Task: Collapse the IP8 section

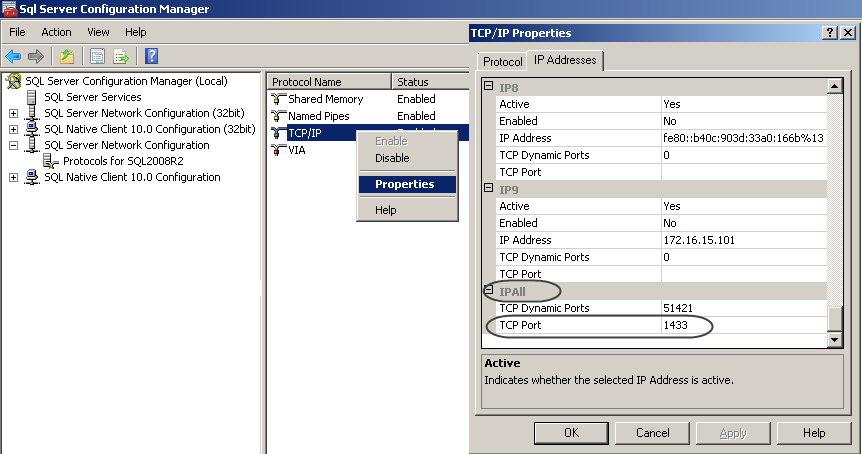Action: [x=488, y=86]
